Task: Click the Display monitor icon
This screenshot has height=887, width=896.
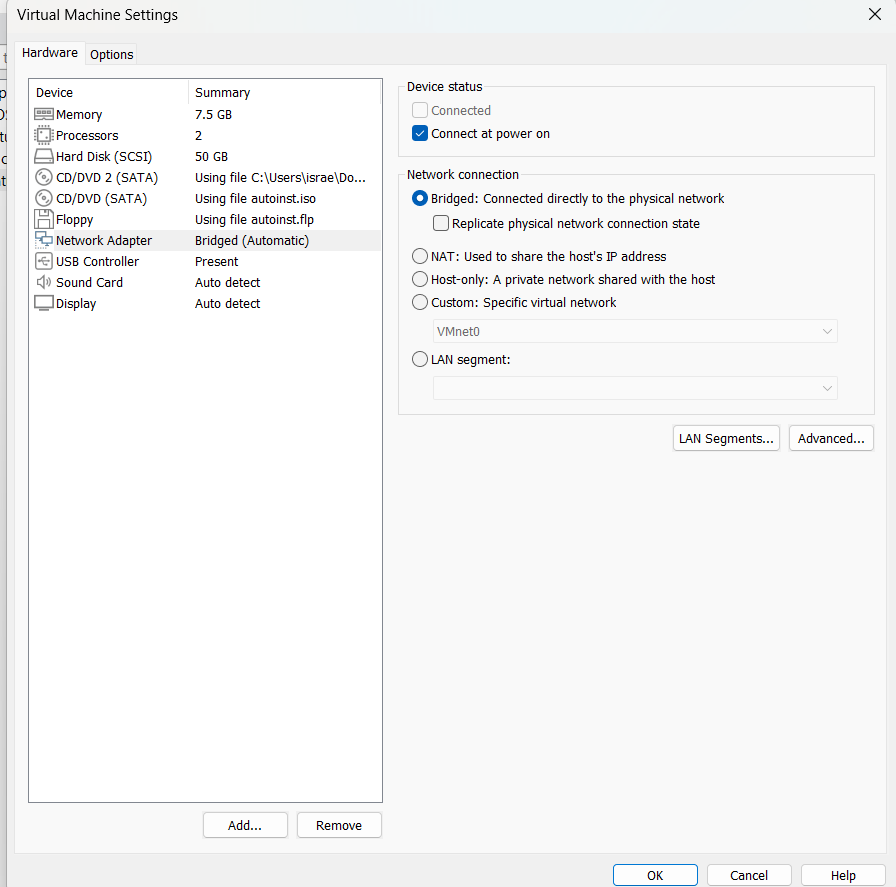Action: pyautogui.click(x=44, y=303)
